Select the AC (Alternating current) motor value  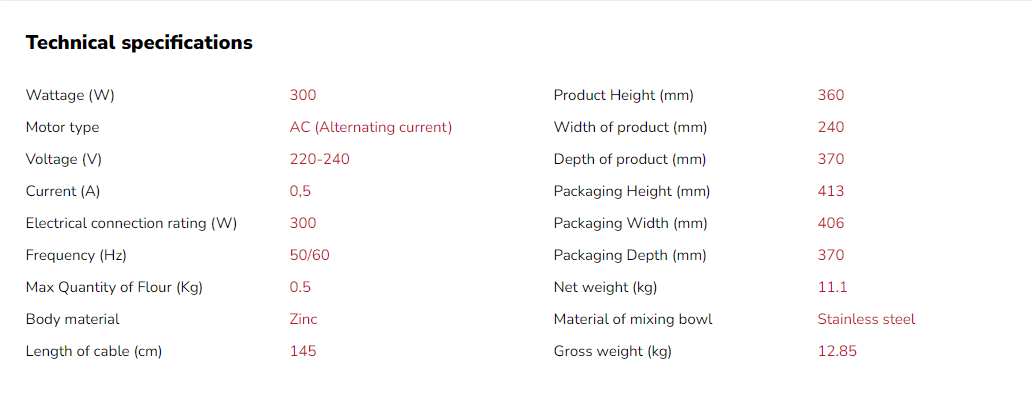(x=371, y=127)
